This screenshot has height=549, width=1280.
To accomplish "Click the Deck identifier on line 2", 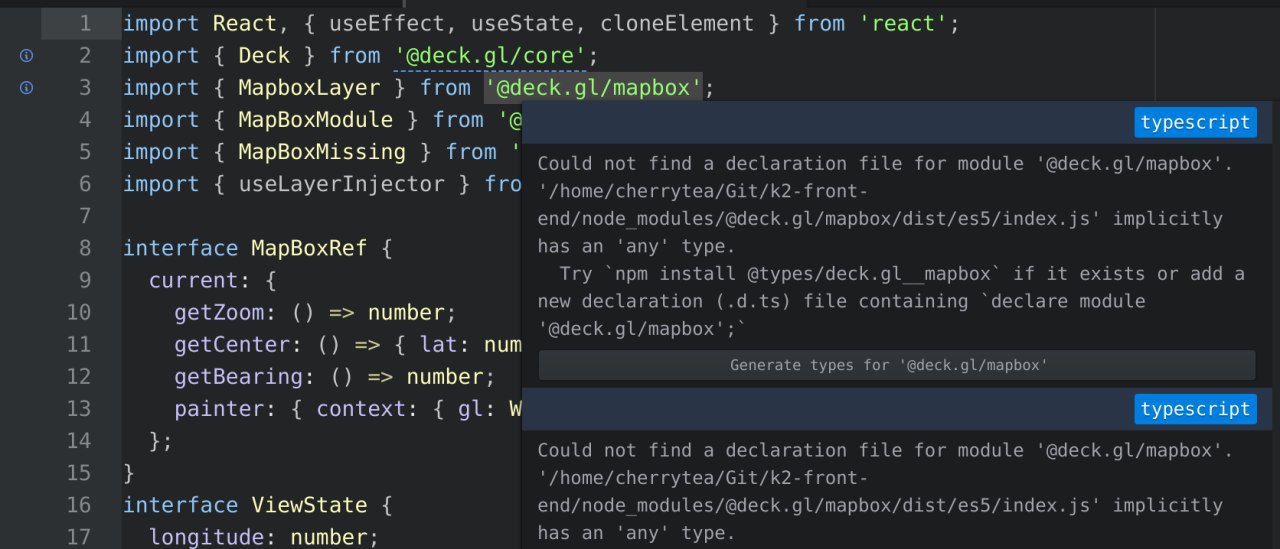I will coord(264,56).
